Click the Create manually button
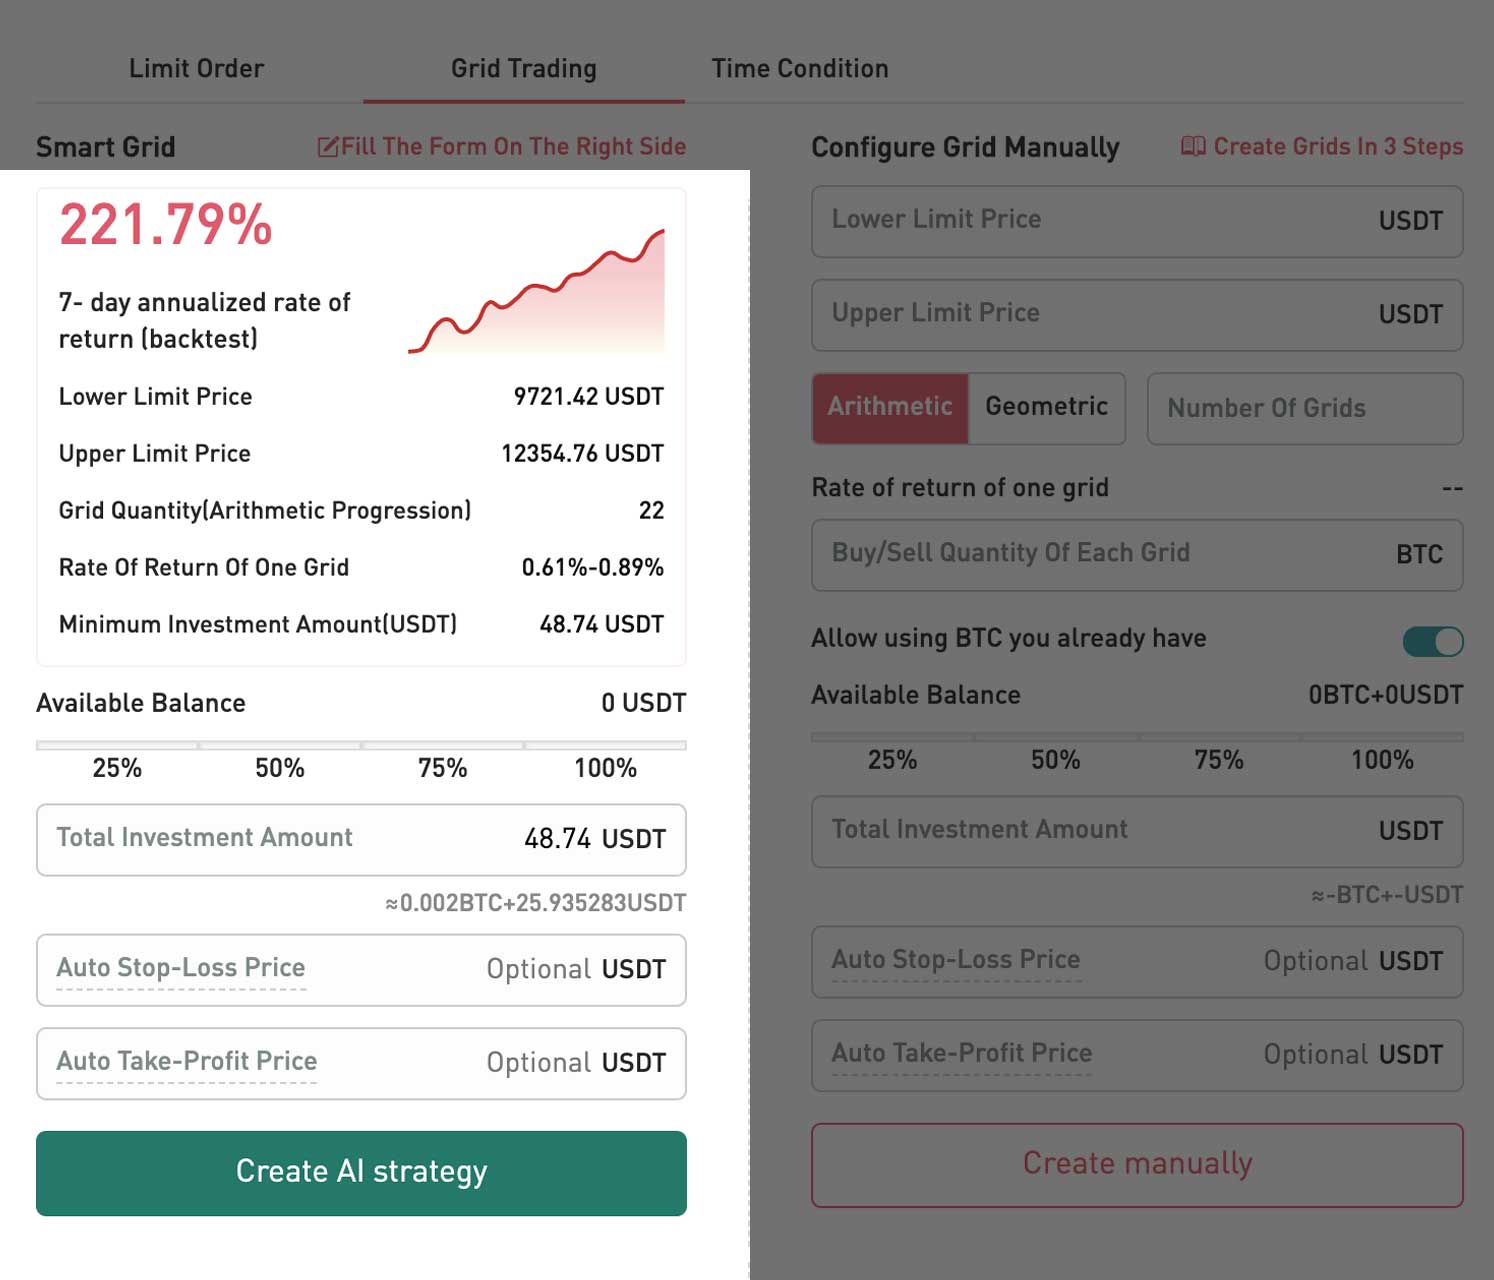Screen dimensions: 1494x1280 (x=1136, y=1164)
